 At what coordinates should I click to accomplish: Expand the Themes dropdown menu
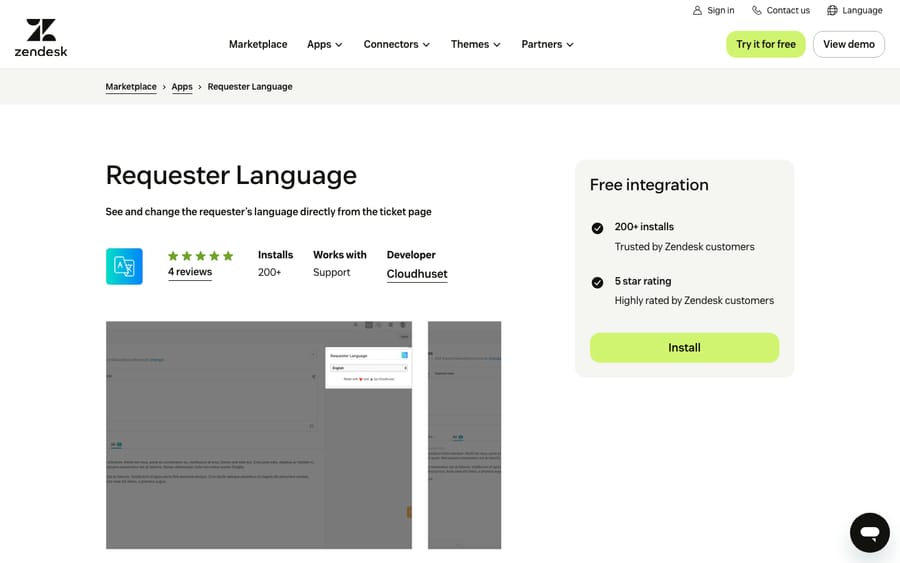point(476,44)
